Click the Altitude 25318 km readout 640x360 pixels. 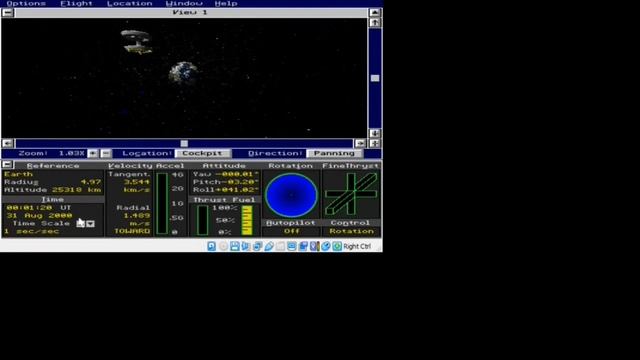coord(53,190)
